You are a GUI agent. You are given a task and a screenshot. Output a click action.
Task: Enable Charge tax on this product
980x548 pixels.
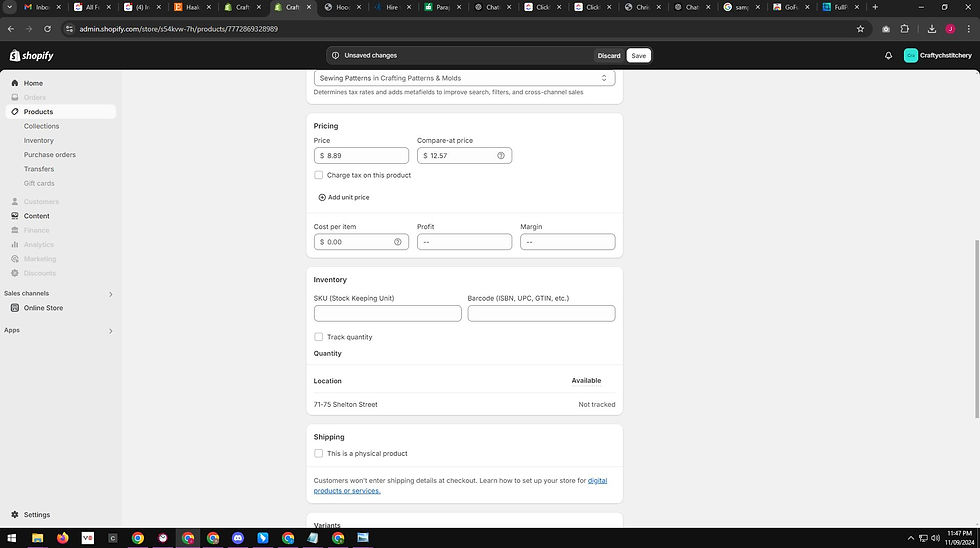319,175
